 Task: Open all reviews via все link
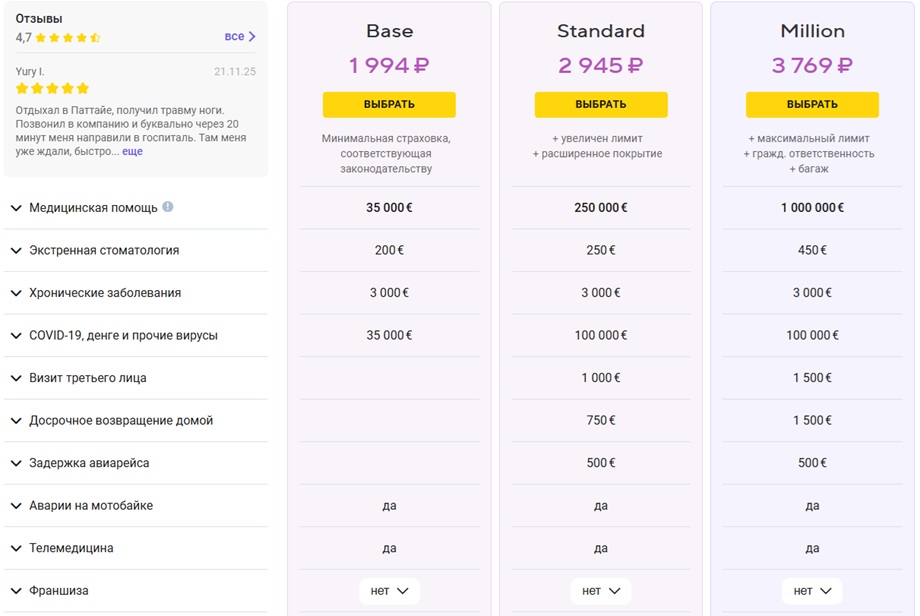[234, 36]
